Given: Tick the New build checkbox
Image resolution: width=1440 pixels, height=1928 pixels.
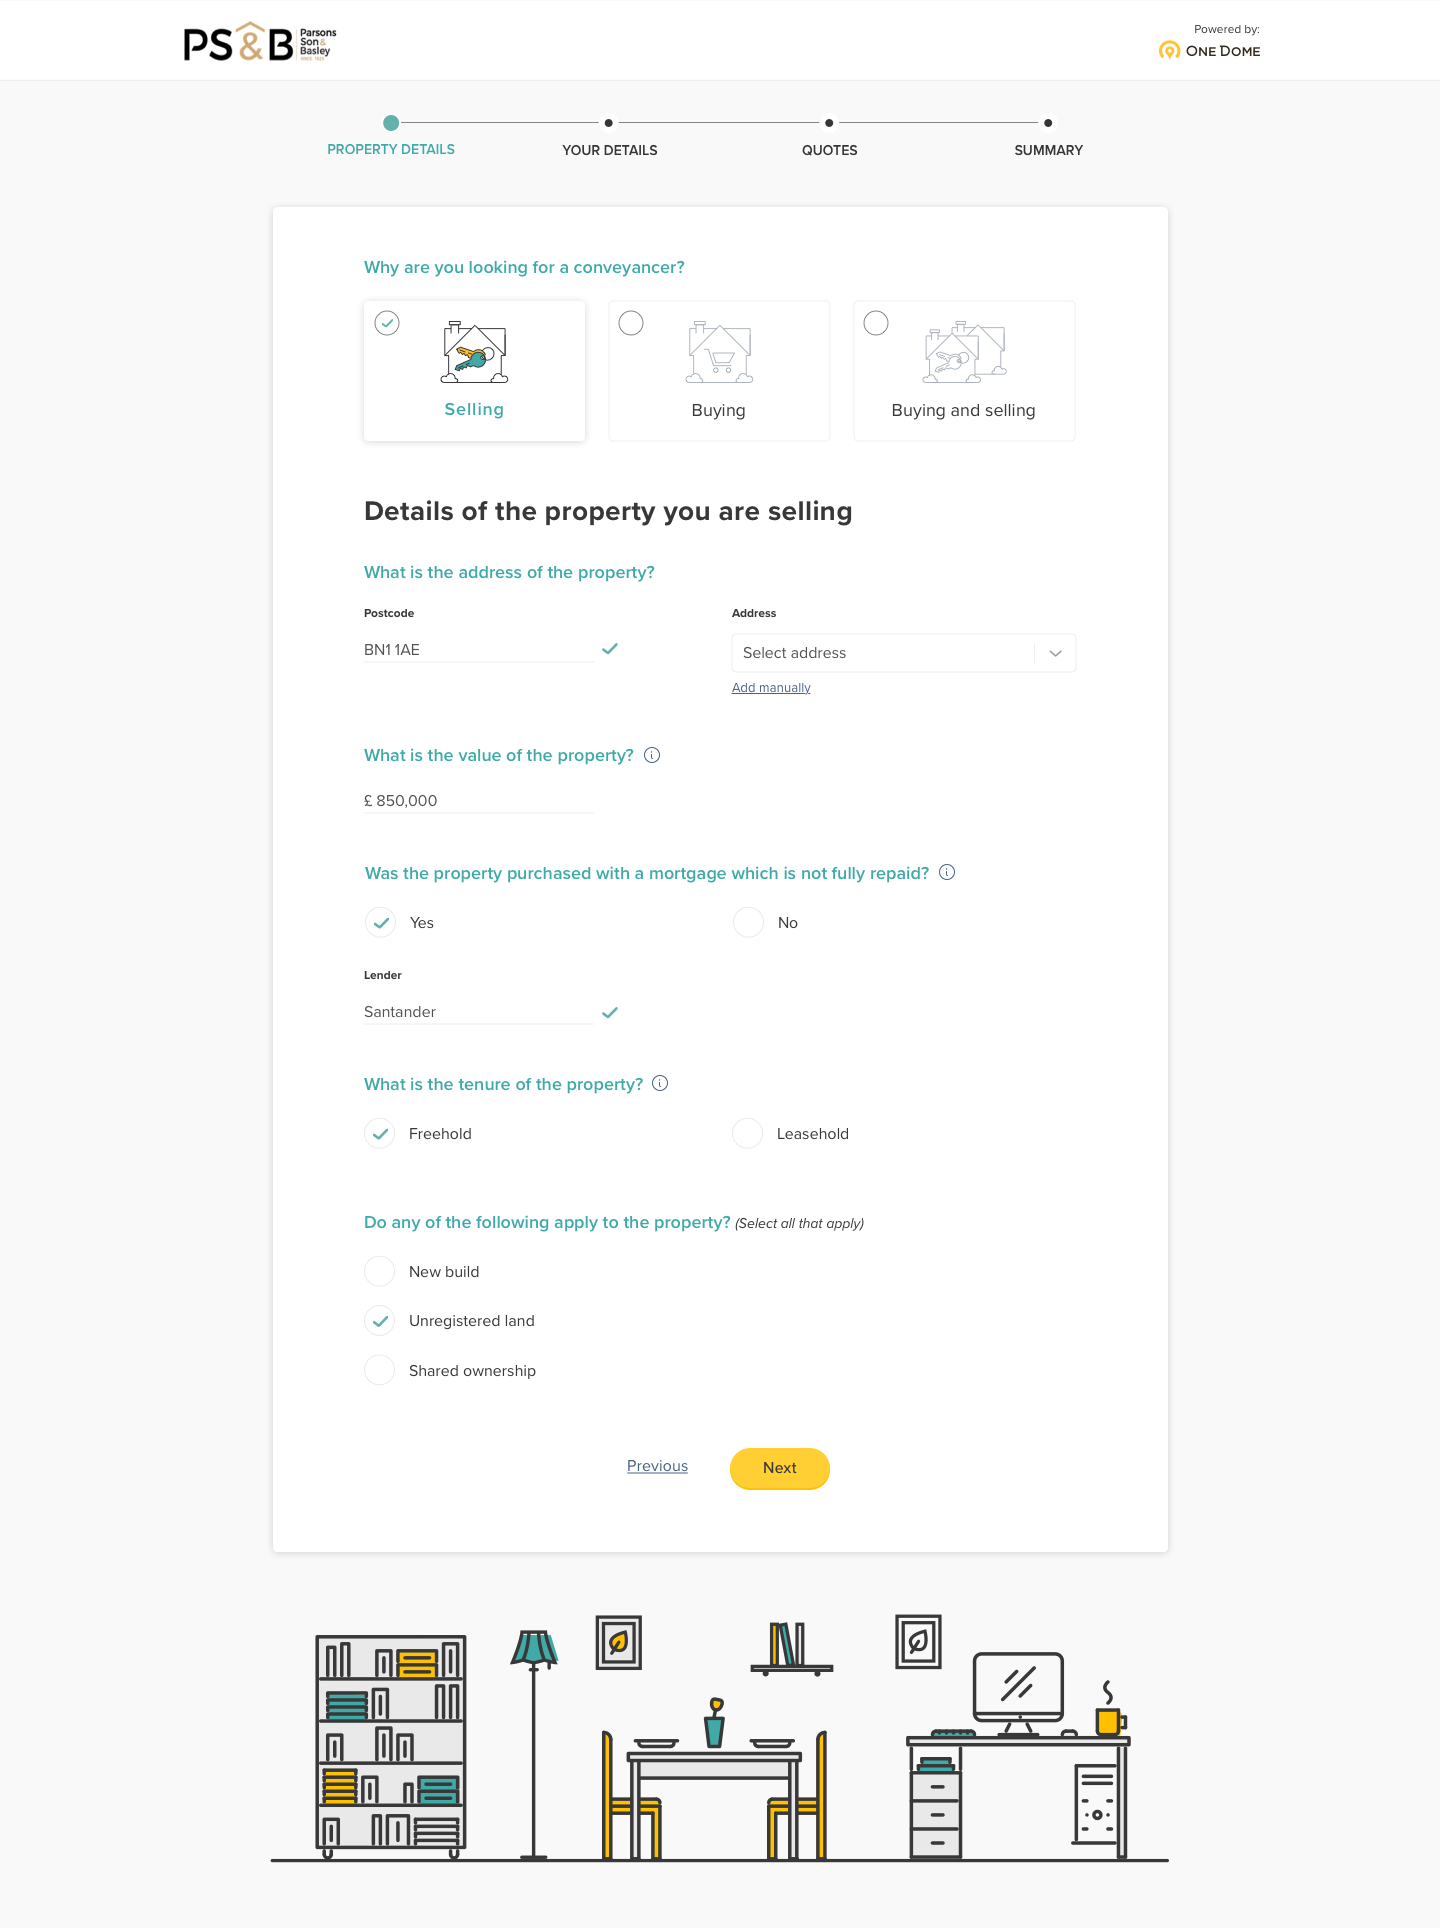Looking at the screenshot, I should click(380, 1271).
